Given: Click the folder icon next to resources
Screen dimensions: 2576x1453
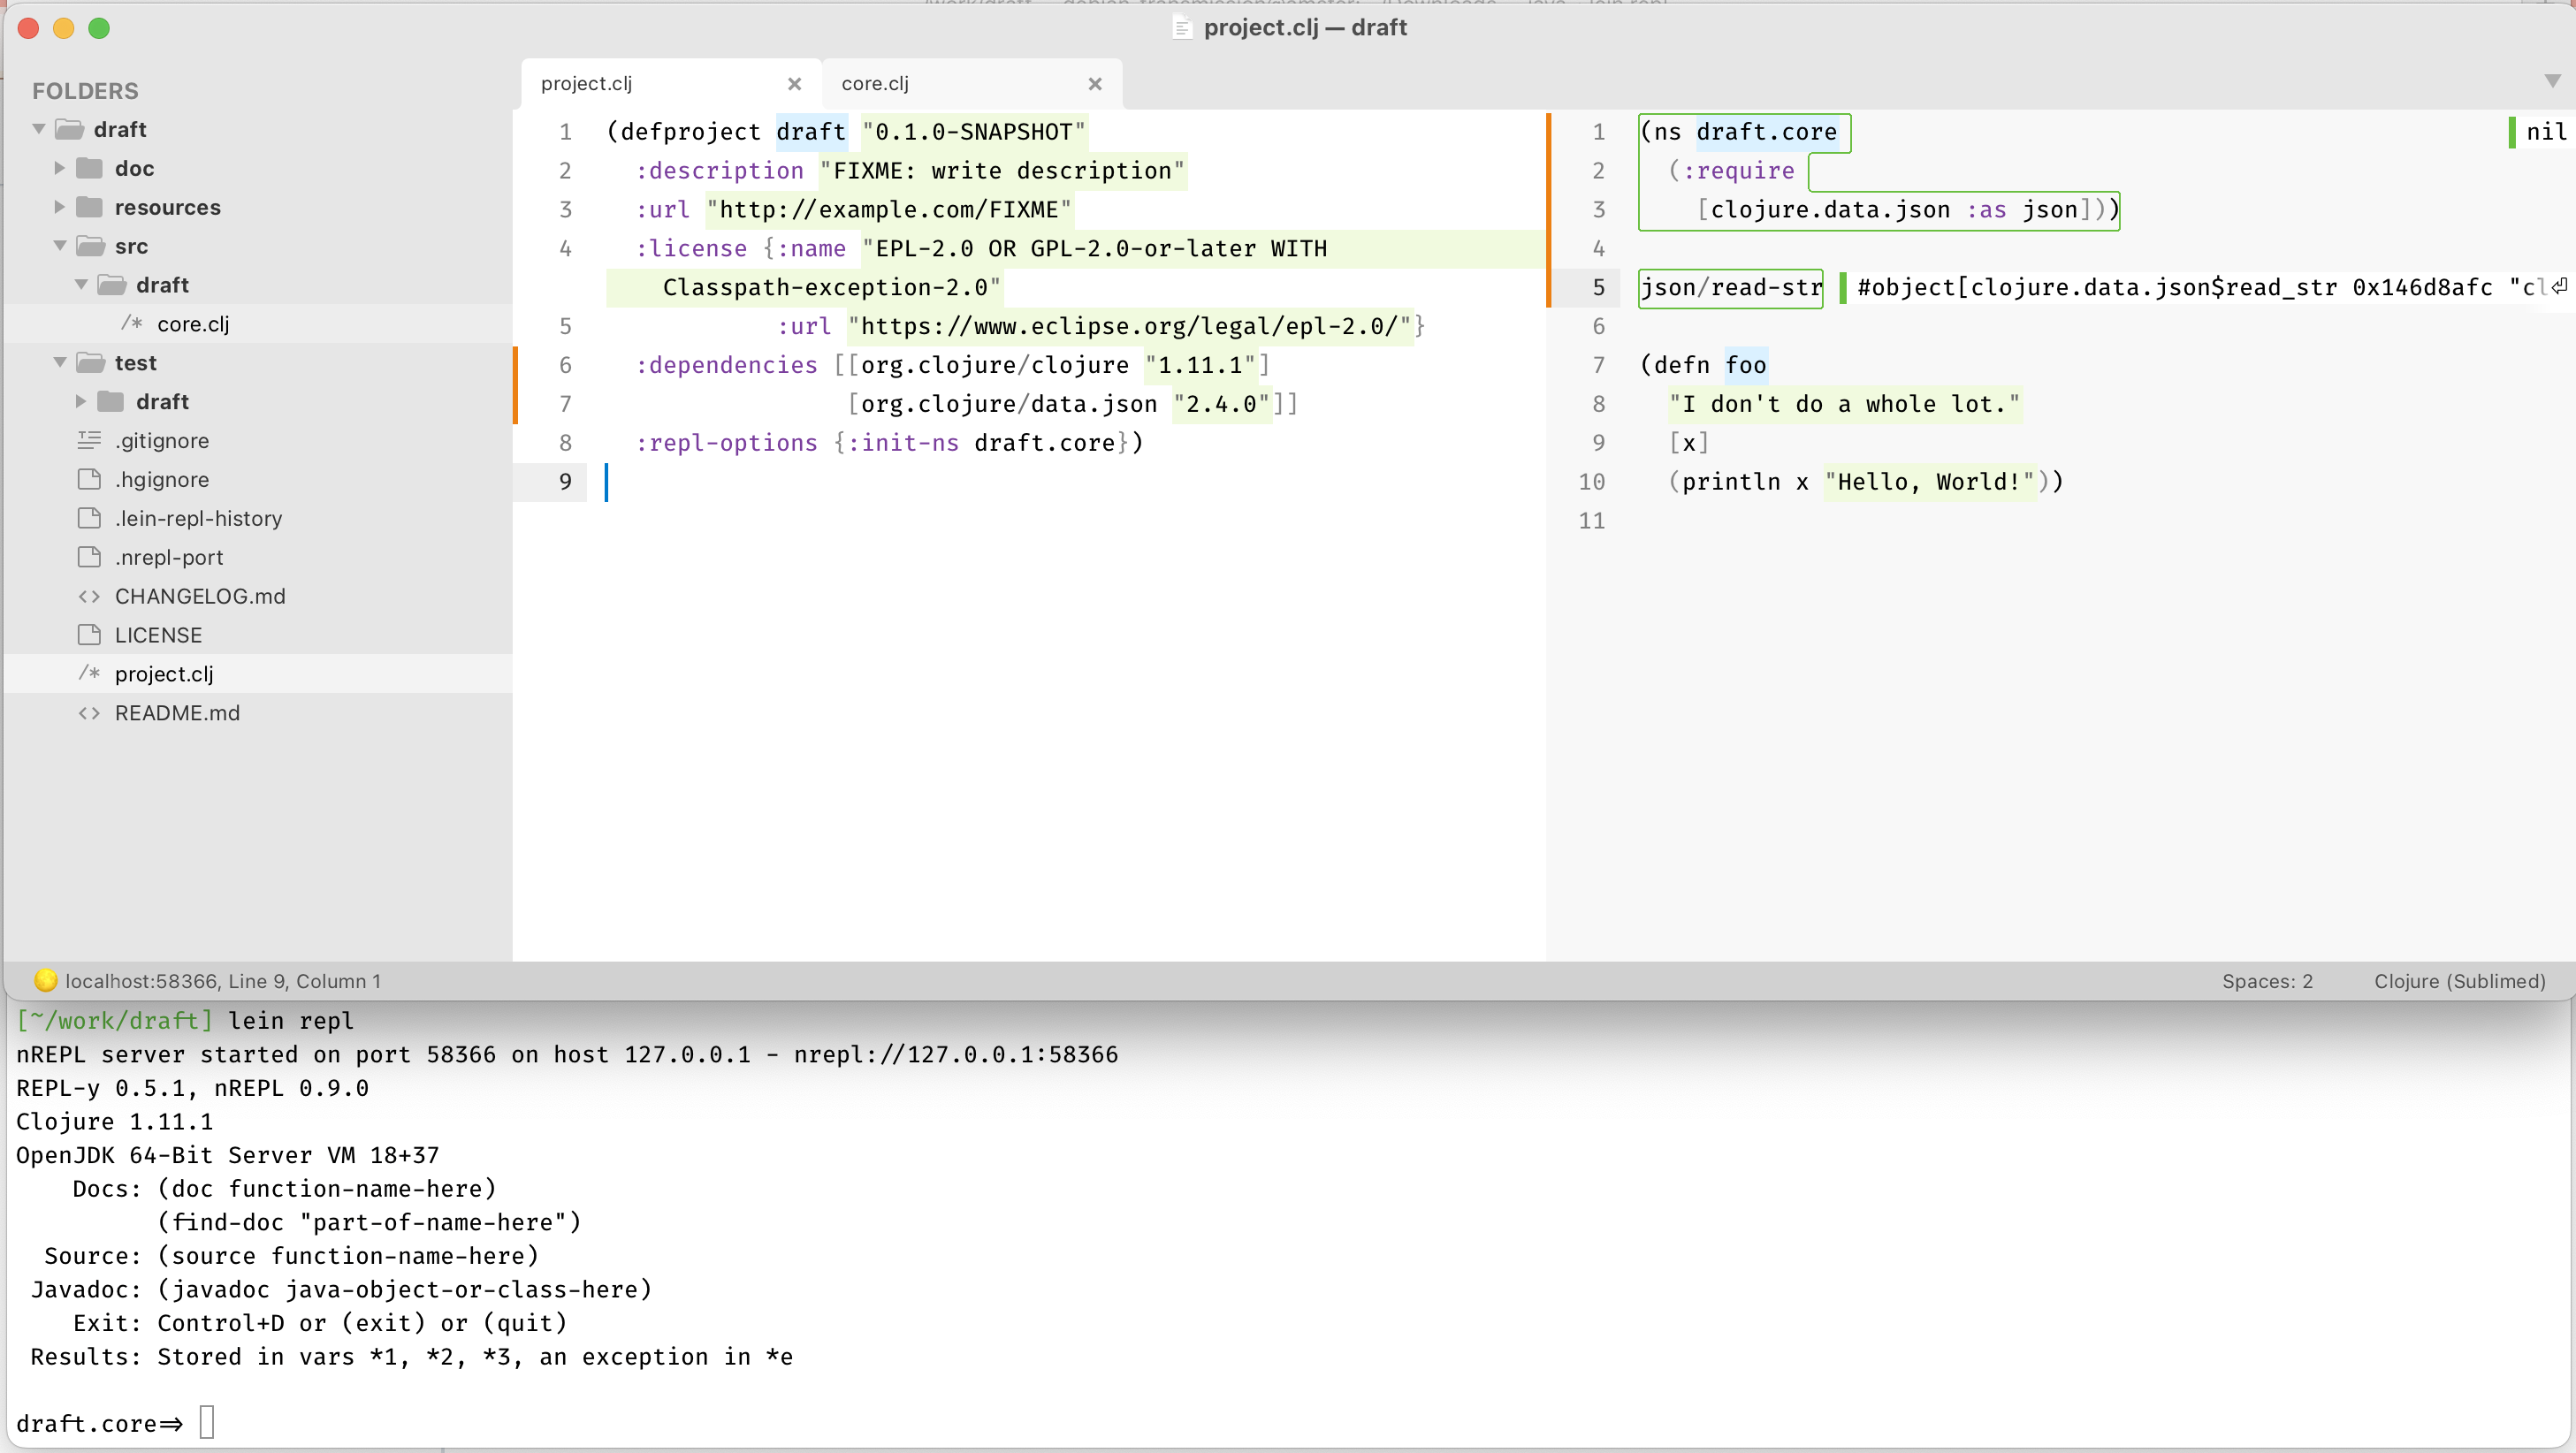Looking at the screenshot, I should click(x=90, y=207).
